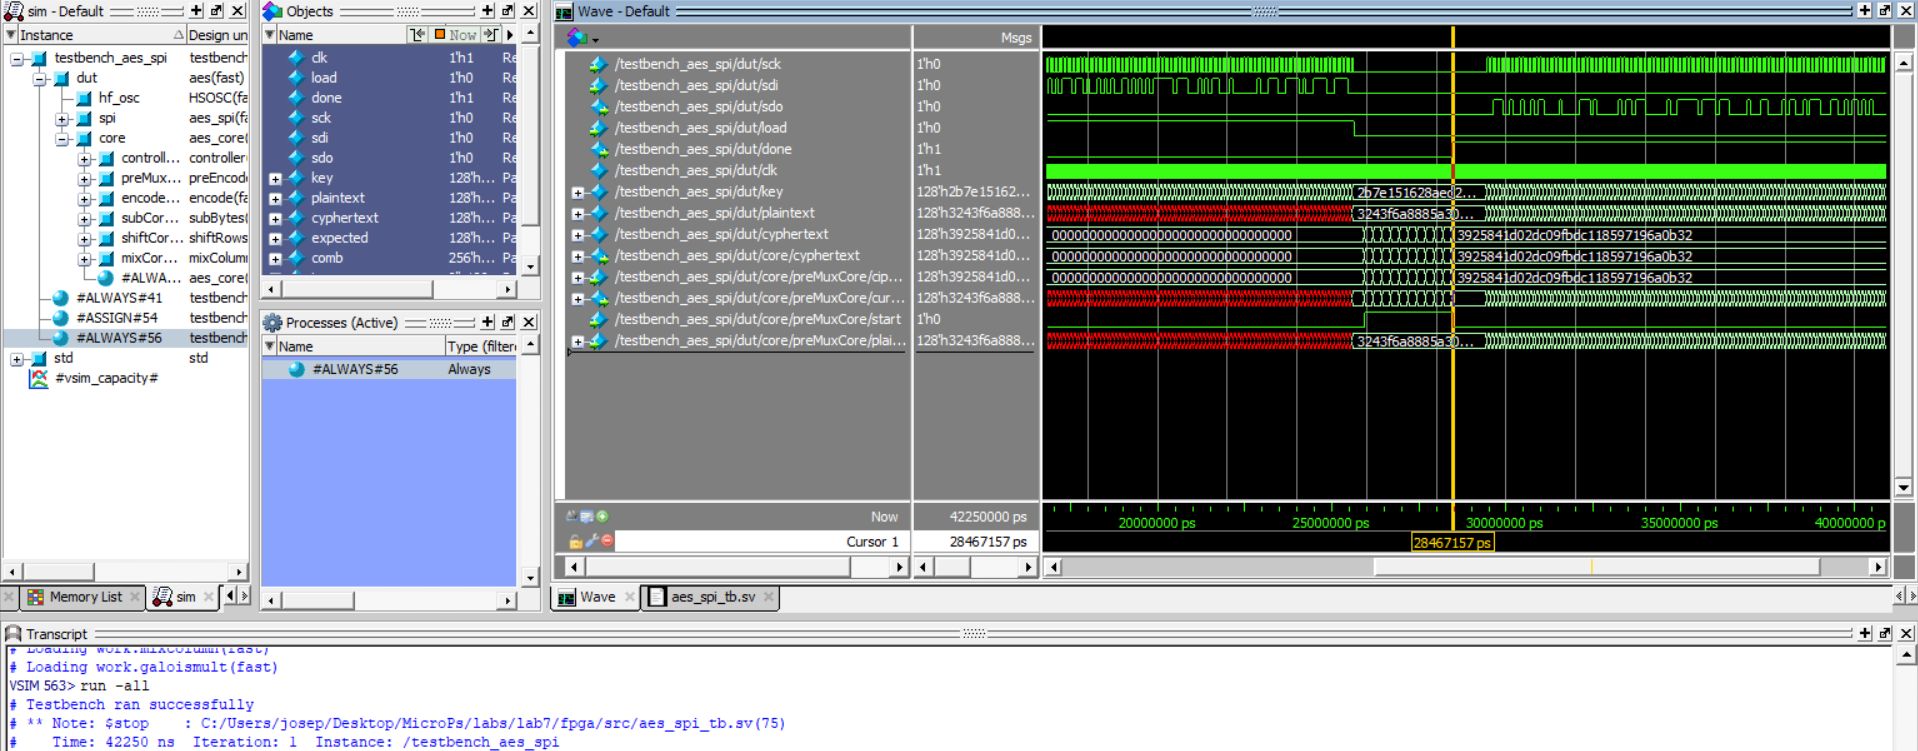
Task: Open the Instance column filter triangle
Action: click(11, 34)
